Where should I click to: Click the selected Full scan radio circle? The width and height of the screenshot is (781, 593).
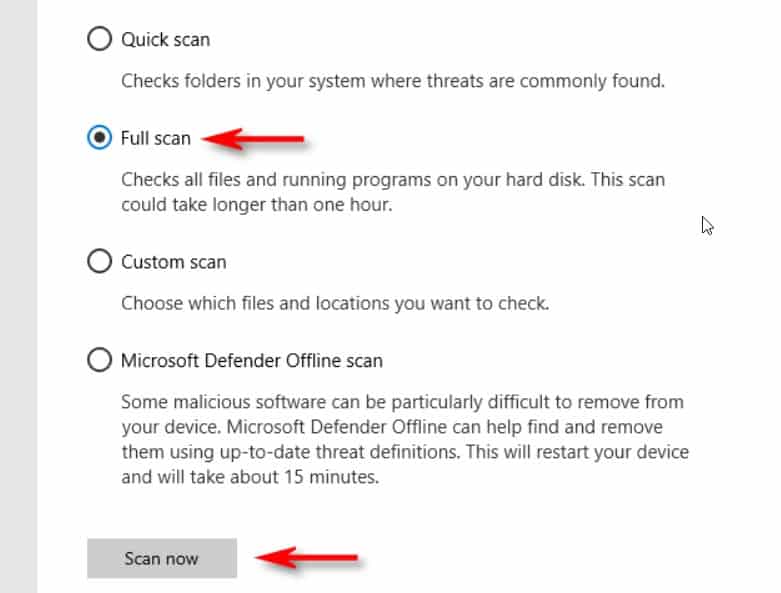pyautogui.click(x=99, y=138)
